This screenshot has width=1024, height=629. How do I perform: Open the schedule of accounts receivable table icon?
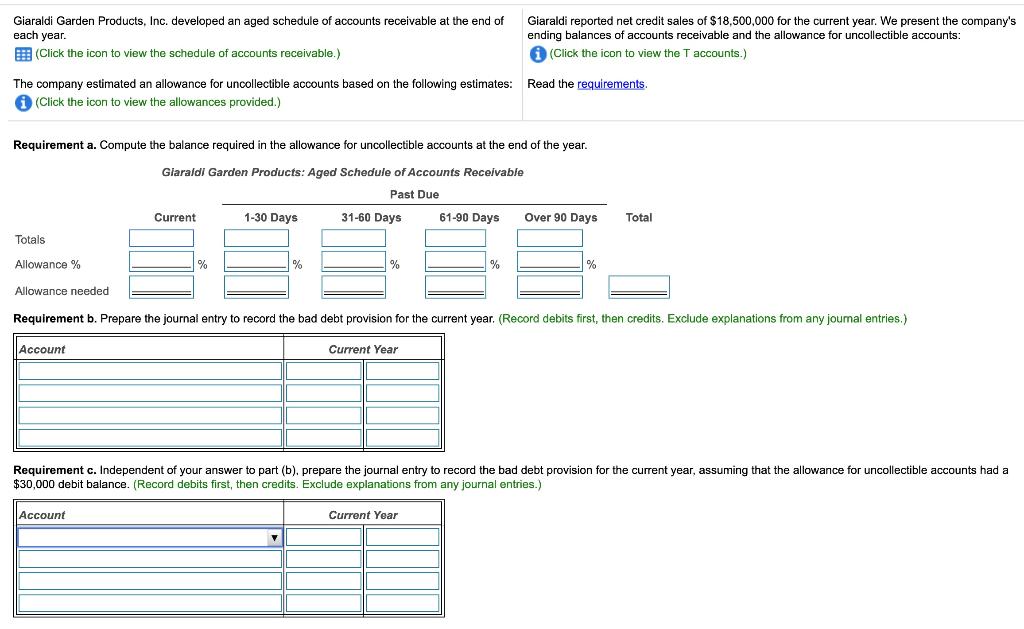point(23,54)
